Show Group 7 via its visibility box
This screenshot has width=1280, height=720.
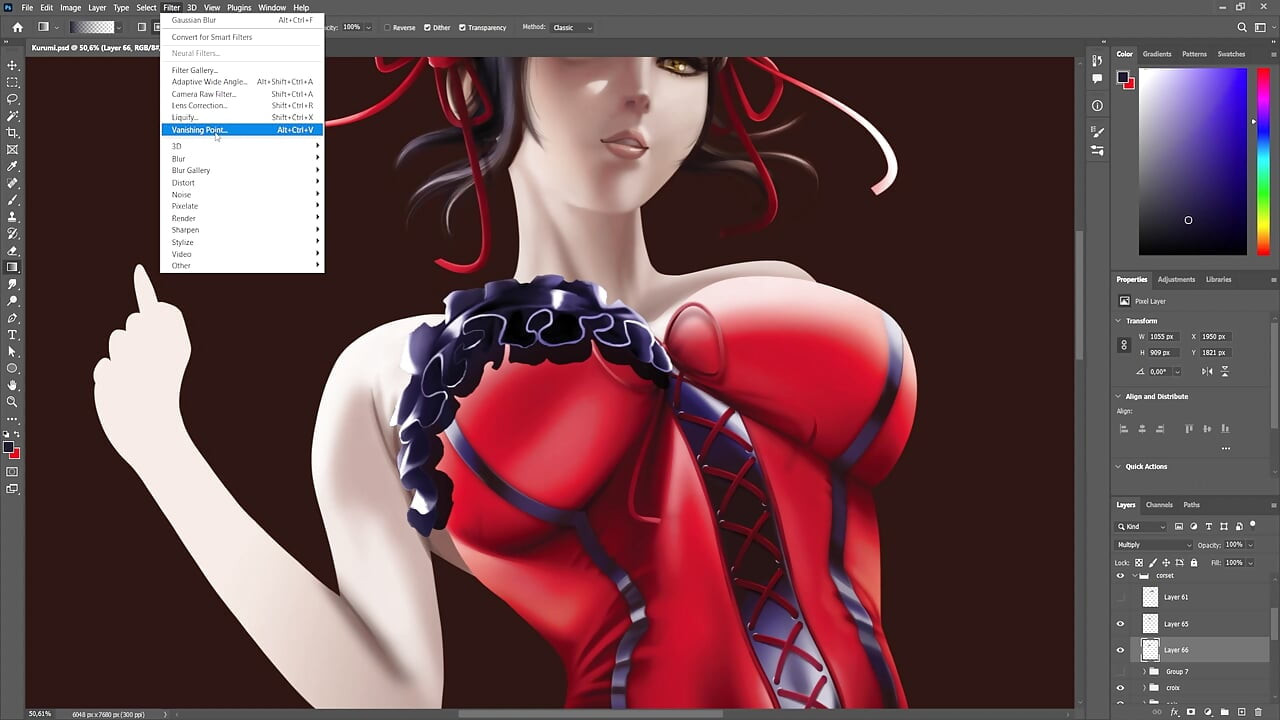[1120, 672]
